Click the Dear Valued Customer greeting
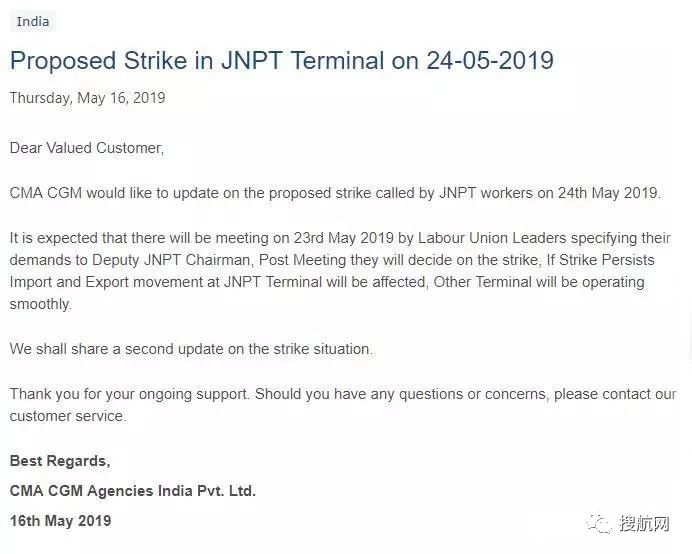The image size is (692, 554). pos(87,148)
